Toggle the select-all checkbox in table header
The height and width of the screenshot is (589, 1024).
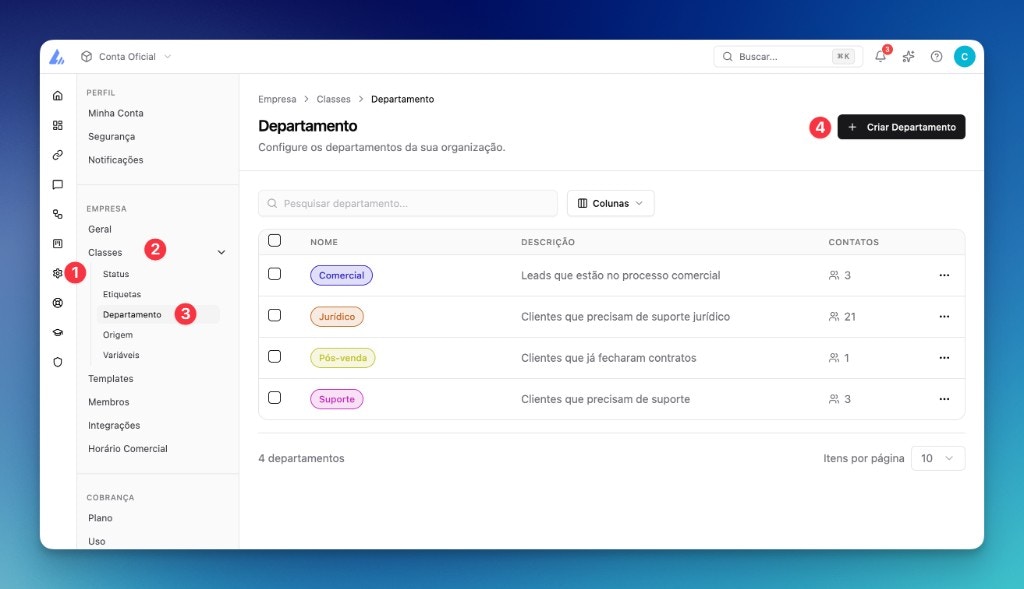pos(275,241)
